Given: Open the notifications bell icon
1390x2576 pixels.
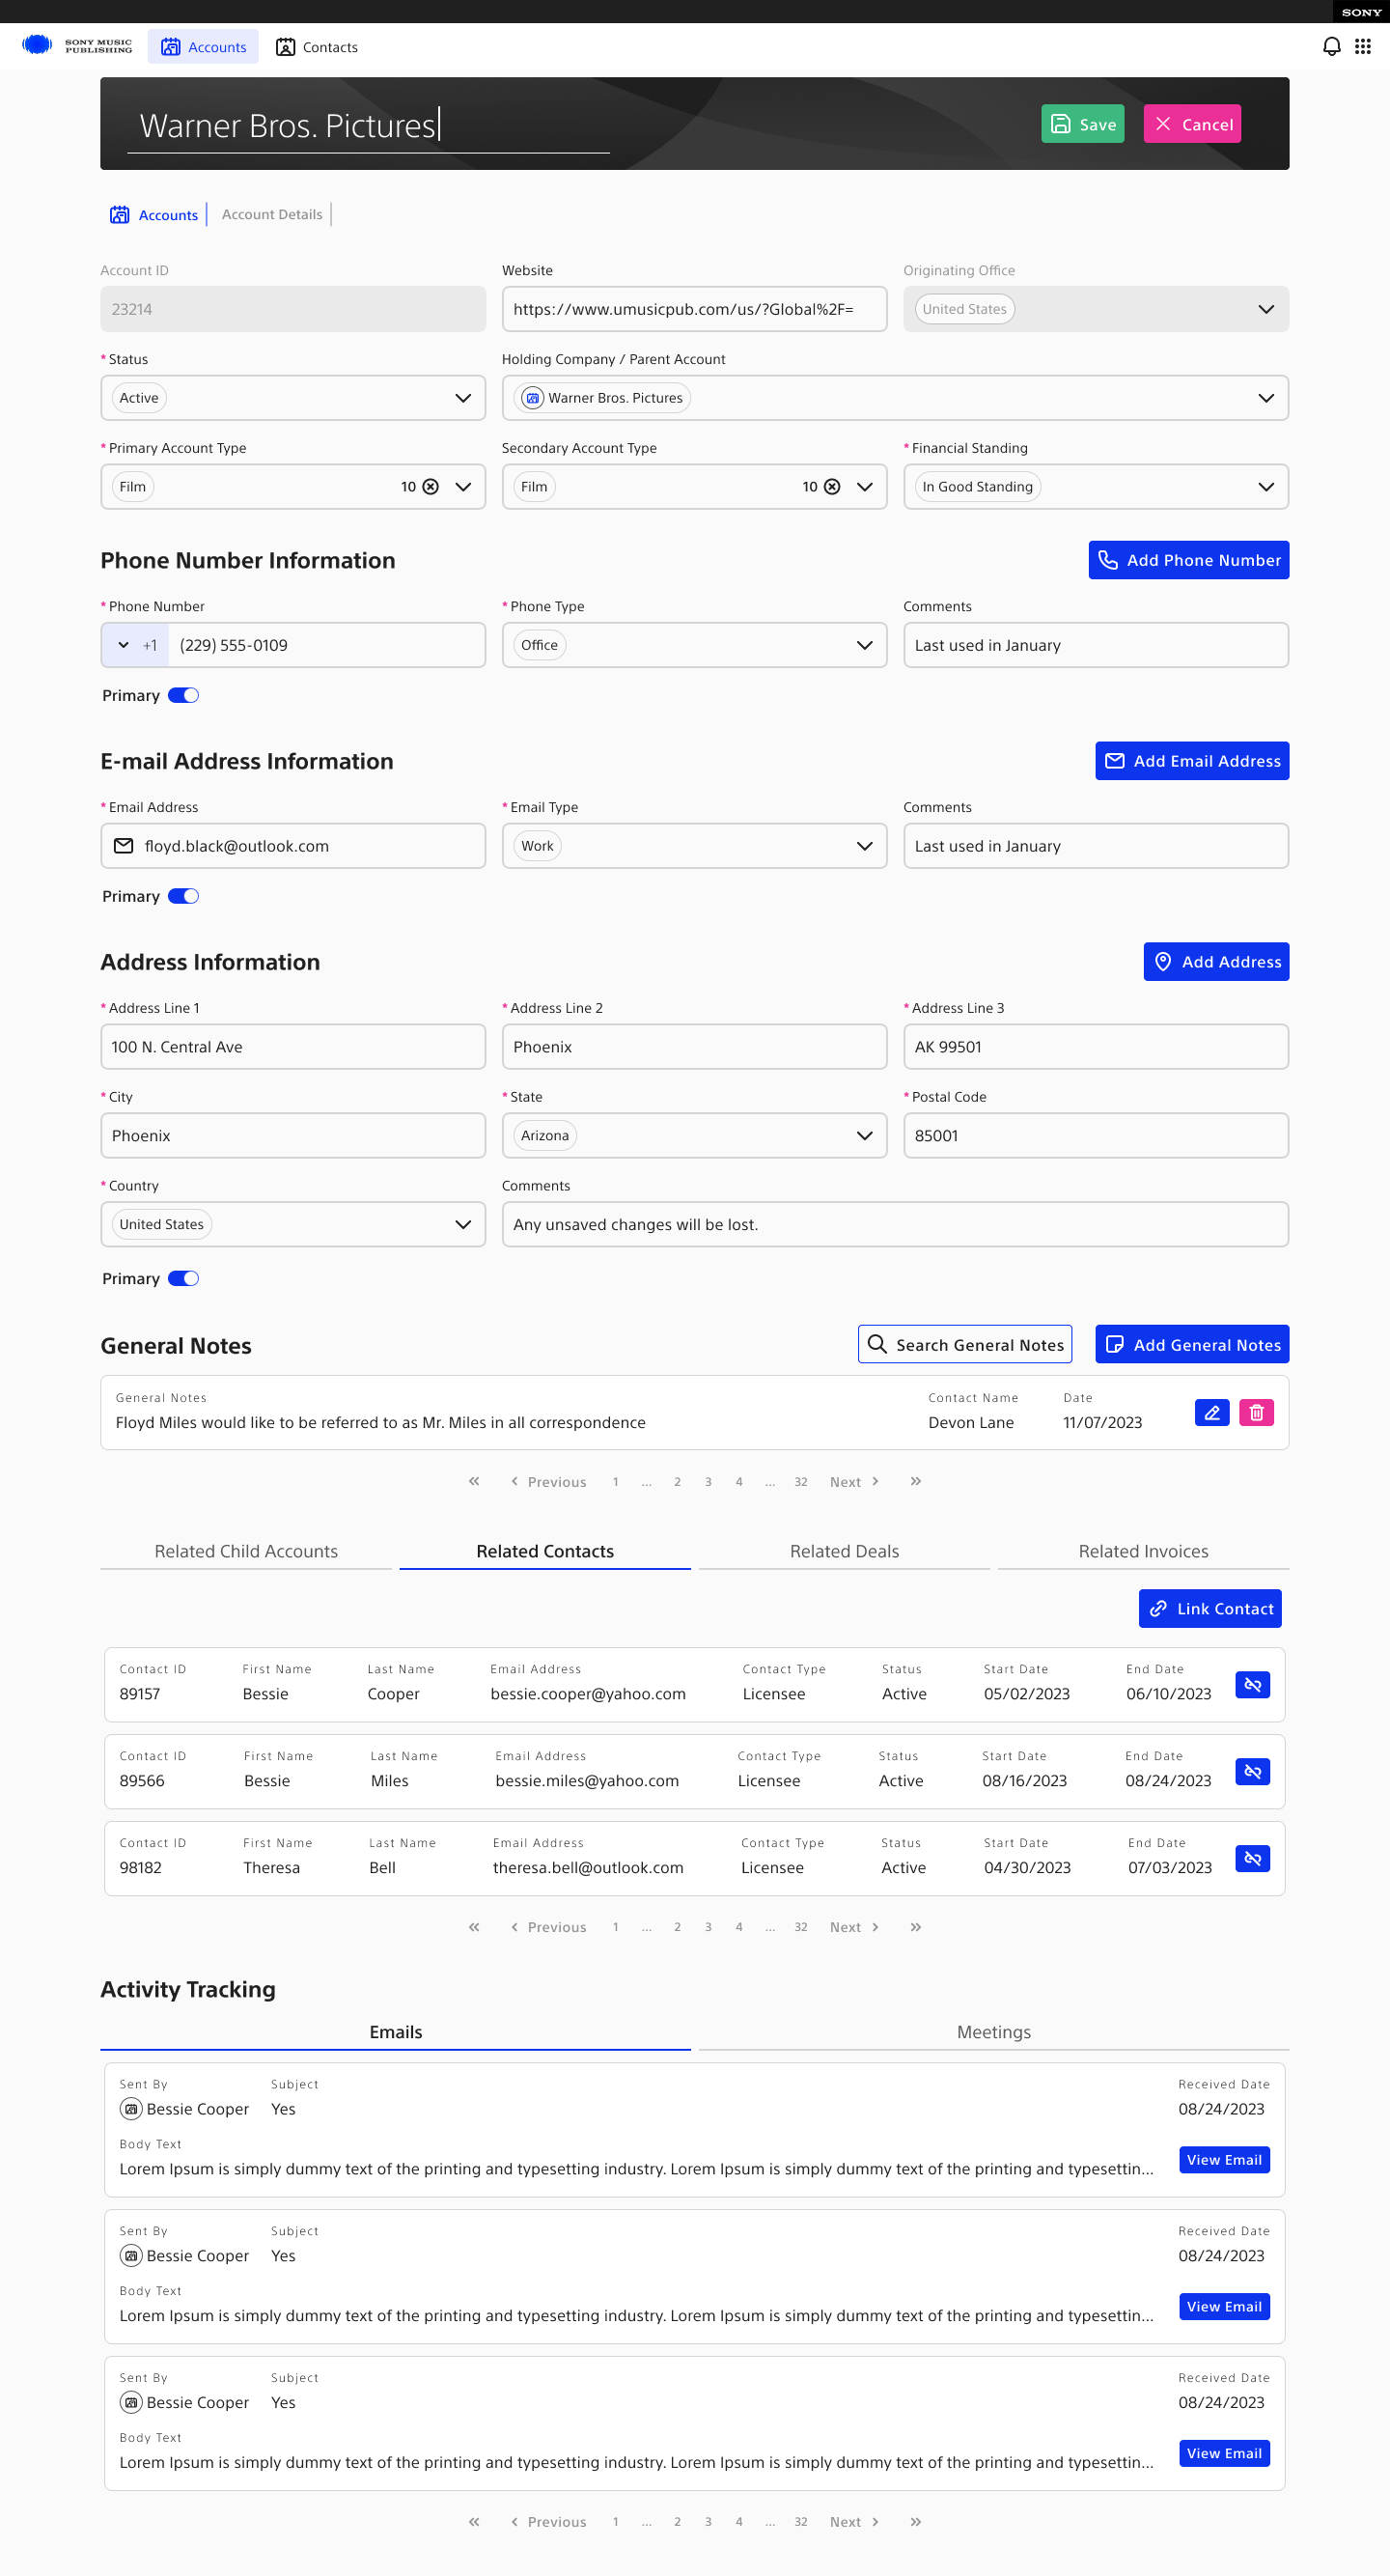Looking at the screenshot, I should point(1331,47).
